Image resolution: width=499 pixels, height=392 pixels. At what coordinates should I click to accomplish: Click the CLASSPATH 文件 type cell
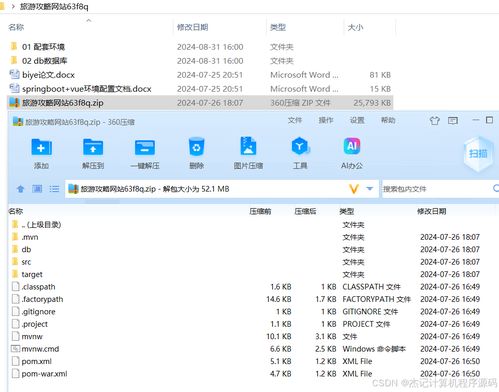[371, 287]
